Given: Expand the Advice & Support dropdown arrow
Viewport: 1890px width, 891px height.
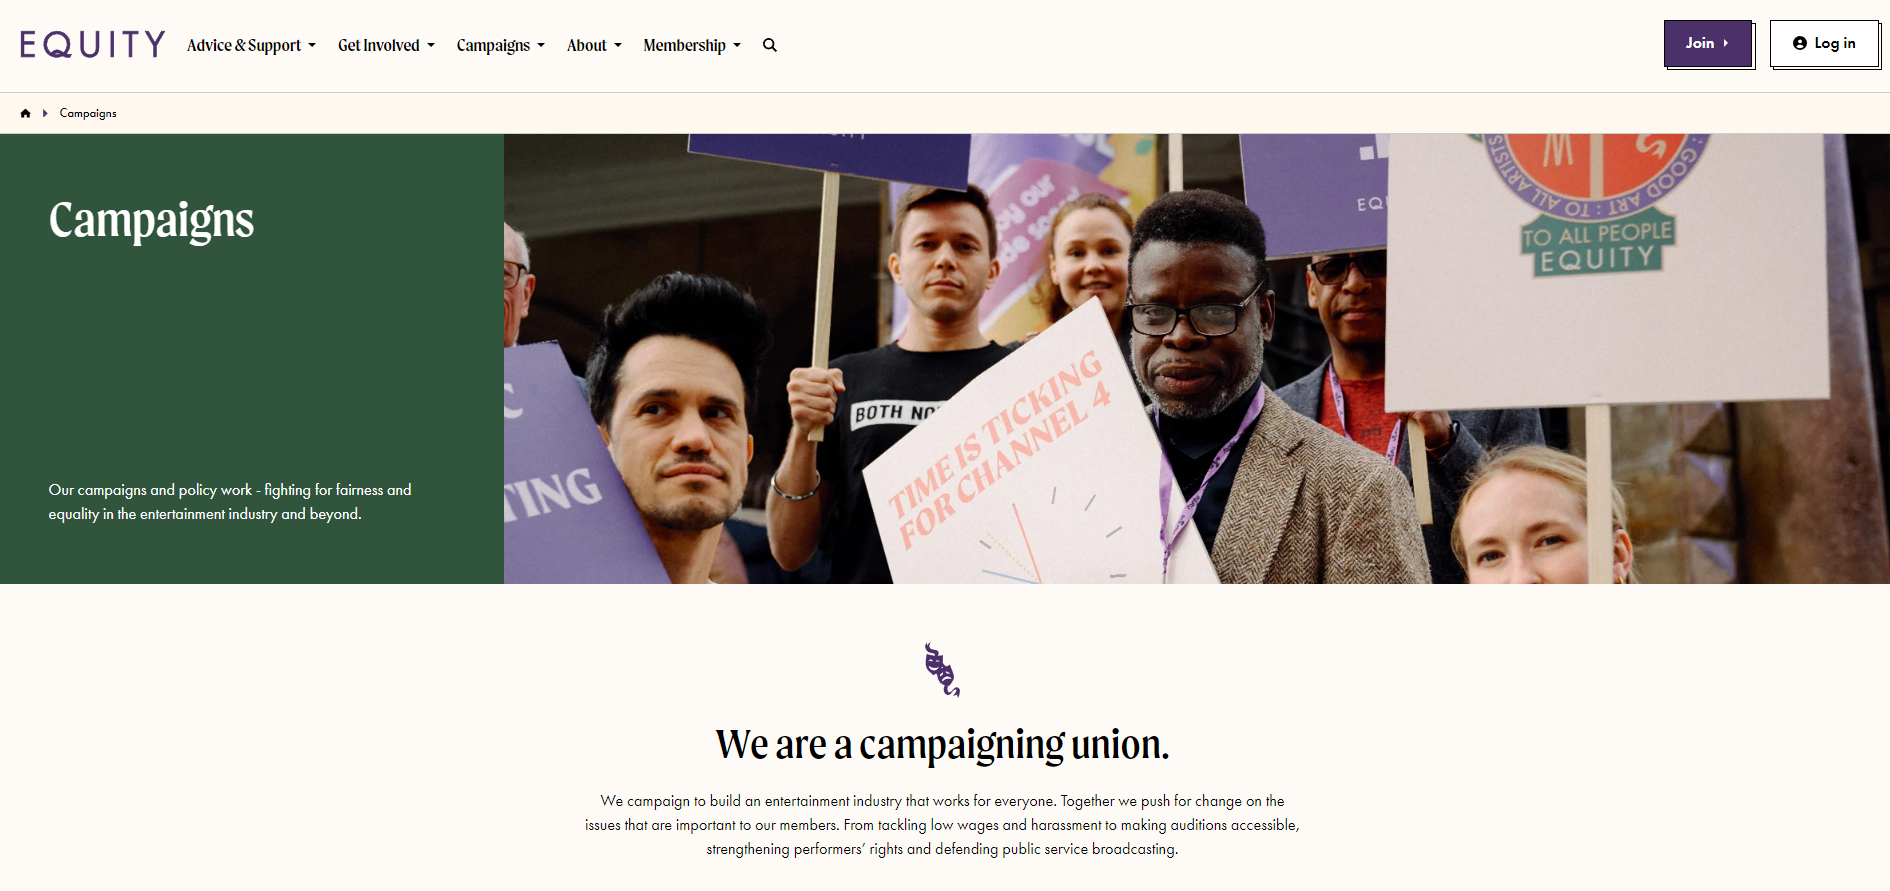Looking at the screenshot, I should (312, 45).
